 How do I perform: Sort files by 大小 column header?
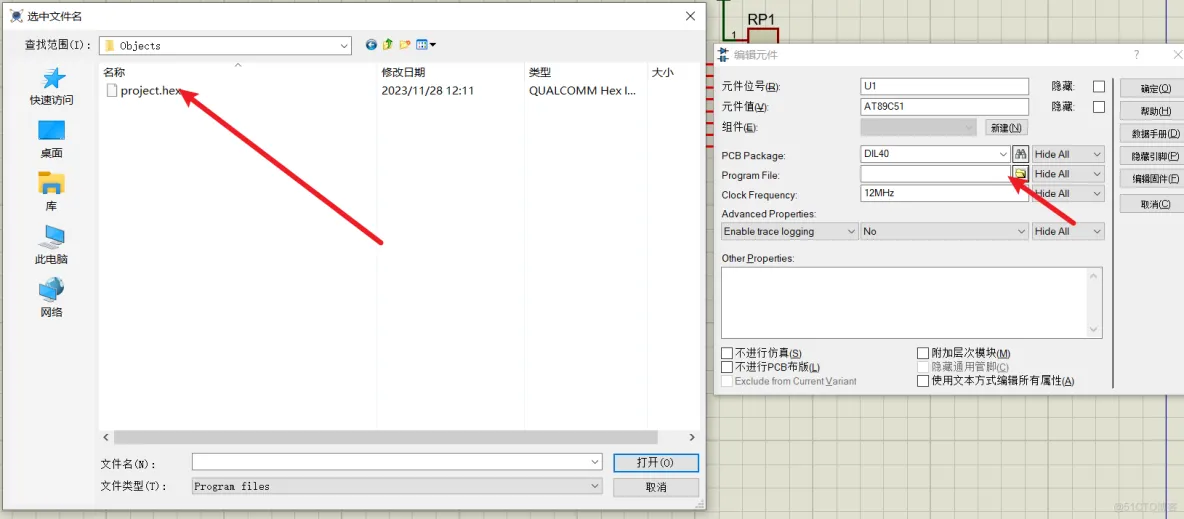click(x=674, y=73)
